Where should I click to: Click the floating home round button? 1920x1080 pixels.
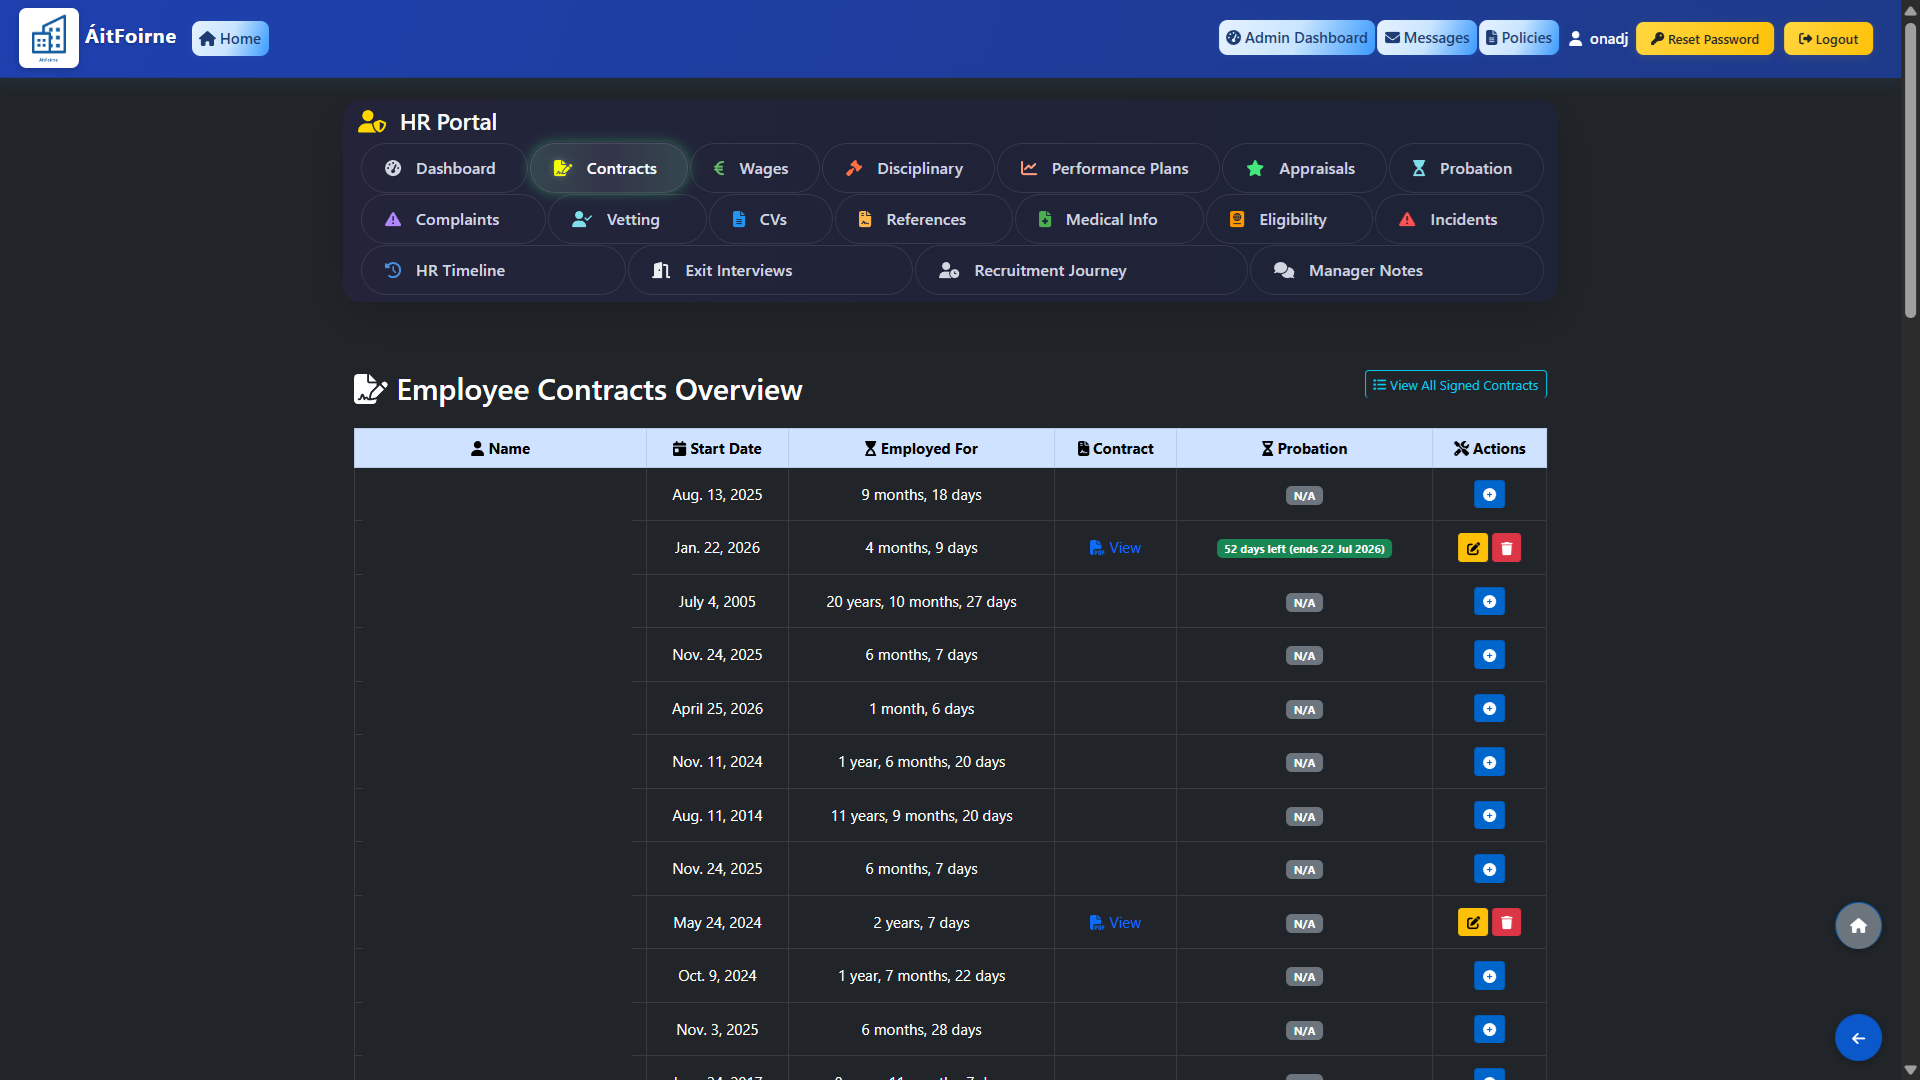(1858, 926)
